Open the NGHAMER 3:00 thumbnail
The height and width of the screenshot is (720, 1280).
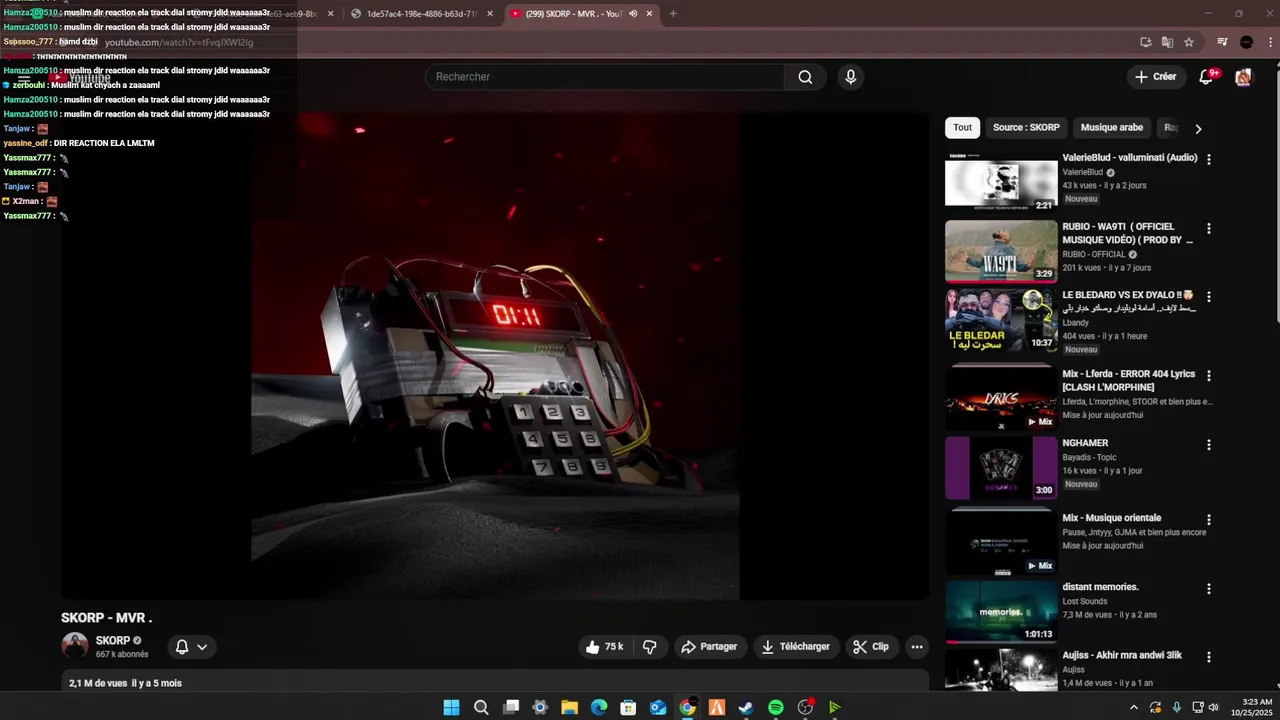point(1001,467)
